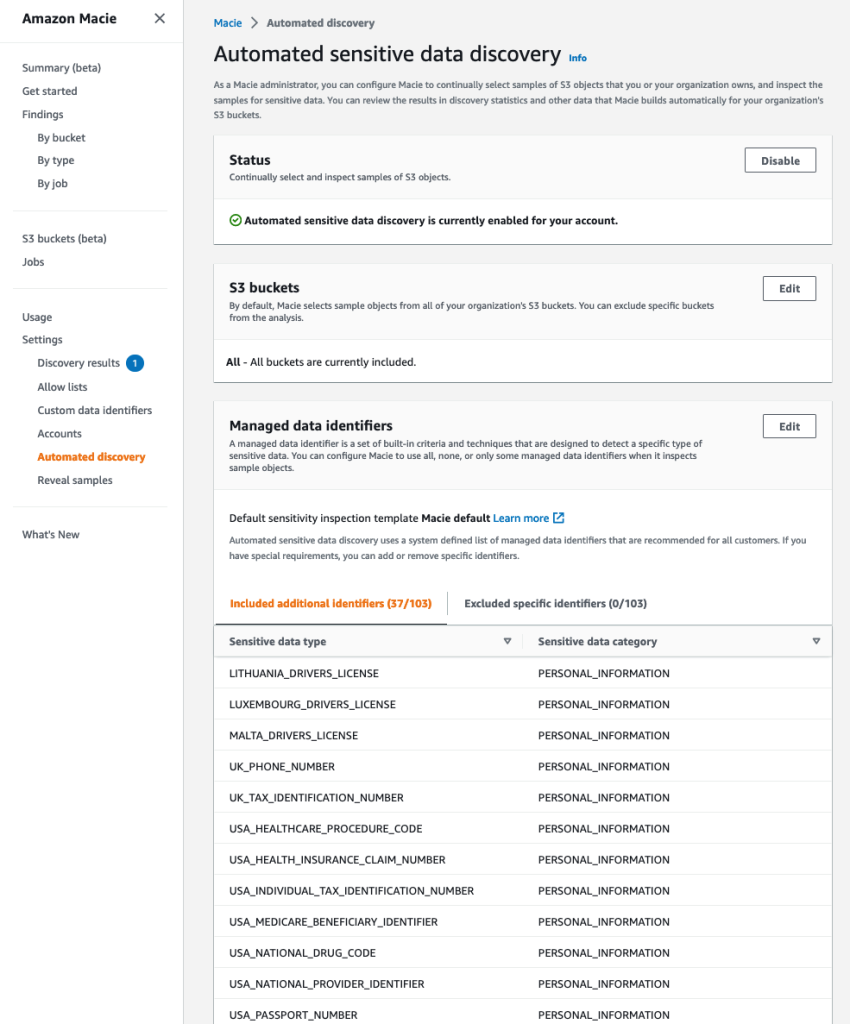Open the Learn more link

pos(521,518)
